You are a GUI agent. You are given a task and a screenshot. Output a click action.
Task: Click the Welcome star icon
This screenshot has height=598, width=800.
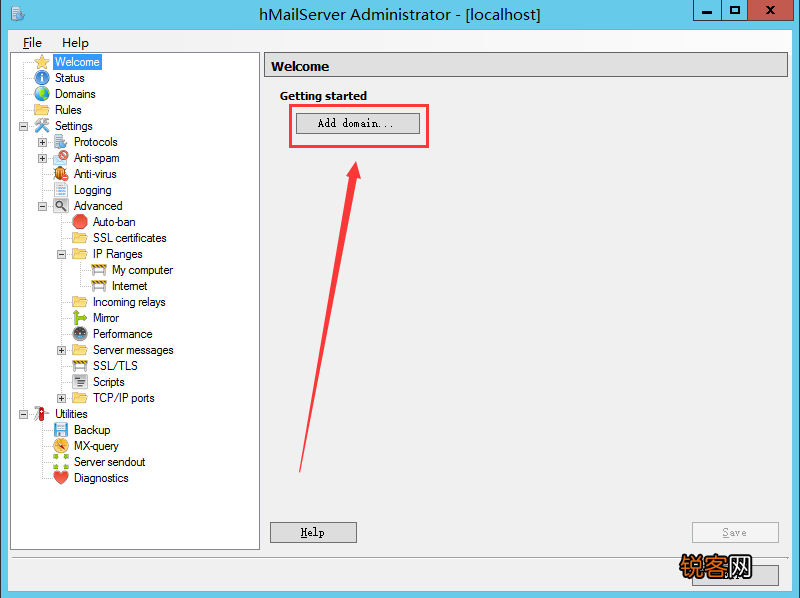(42, 62)
